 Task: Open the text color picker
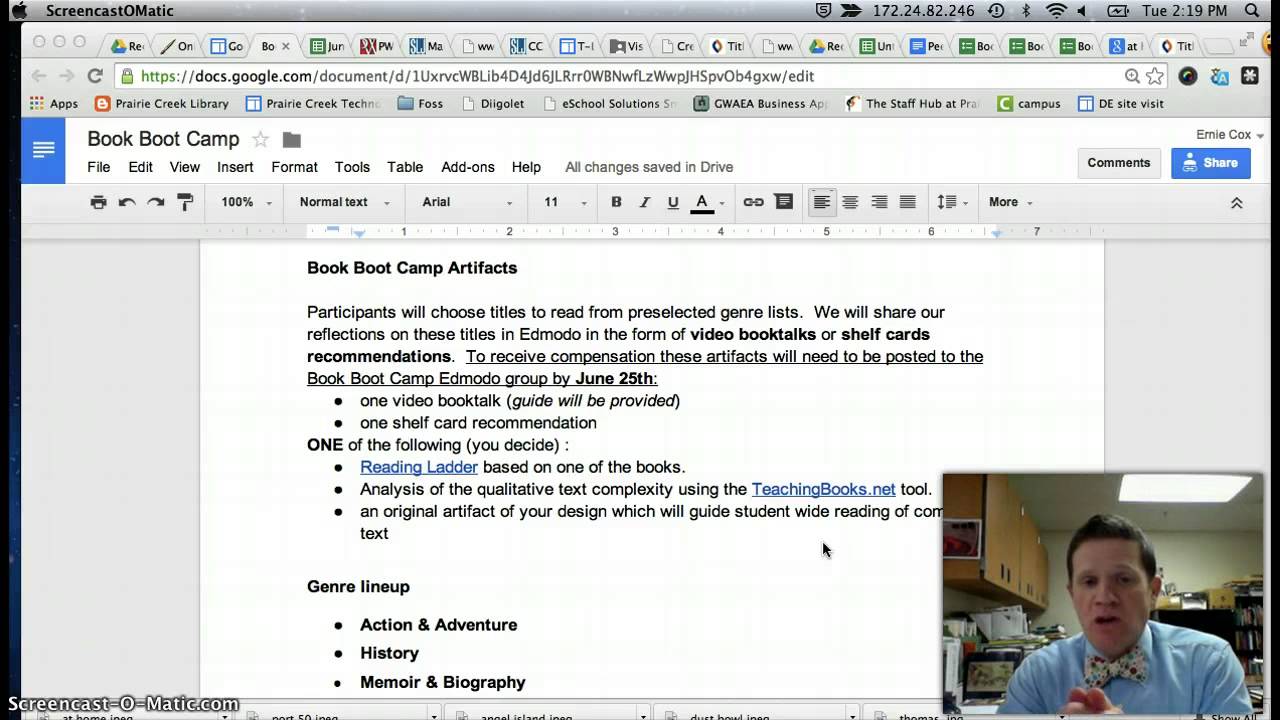pyautogui.click(x=702, y=202)
